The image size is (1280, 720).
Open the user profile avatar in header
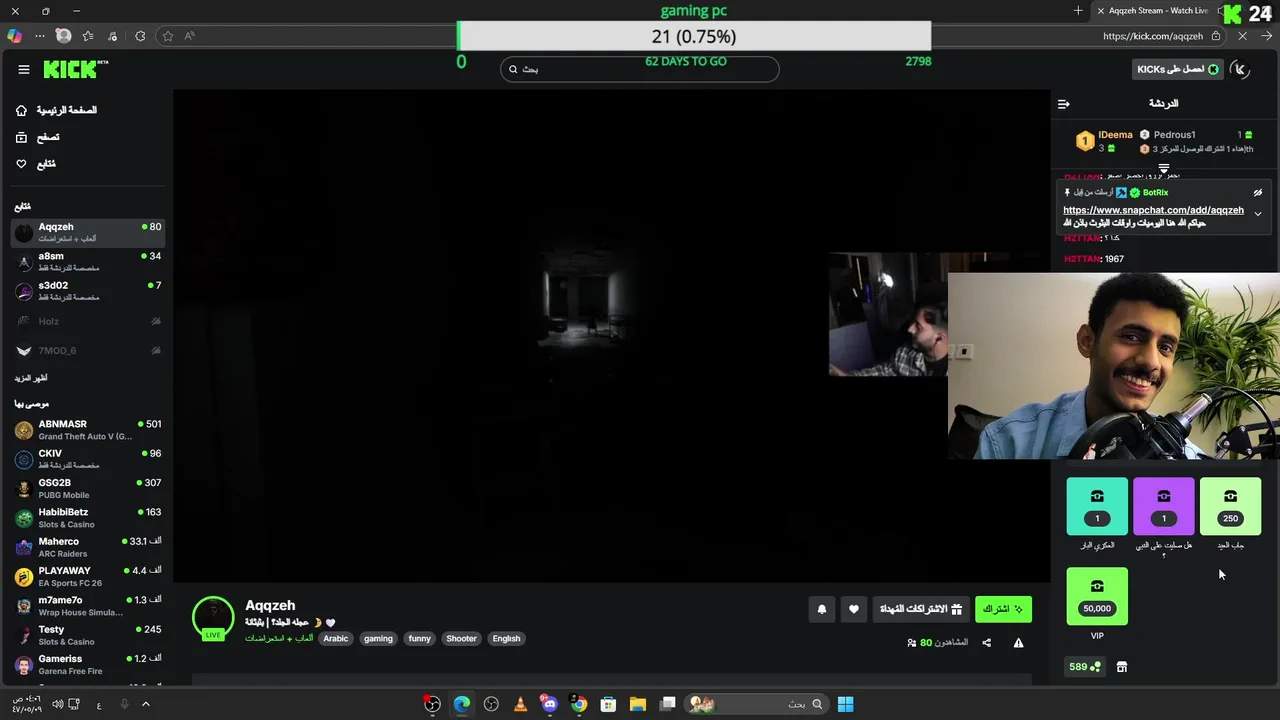[1240, 69]
